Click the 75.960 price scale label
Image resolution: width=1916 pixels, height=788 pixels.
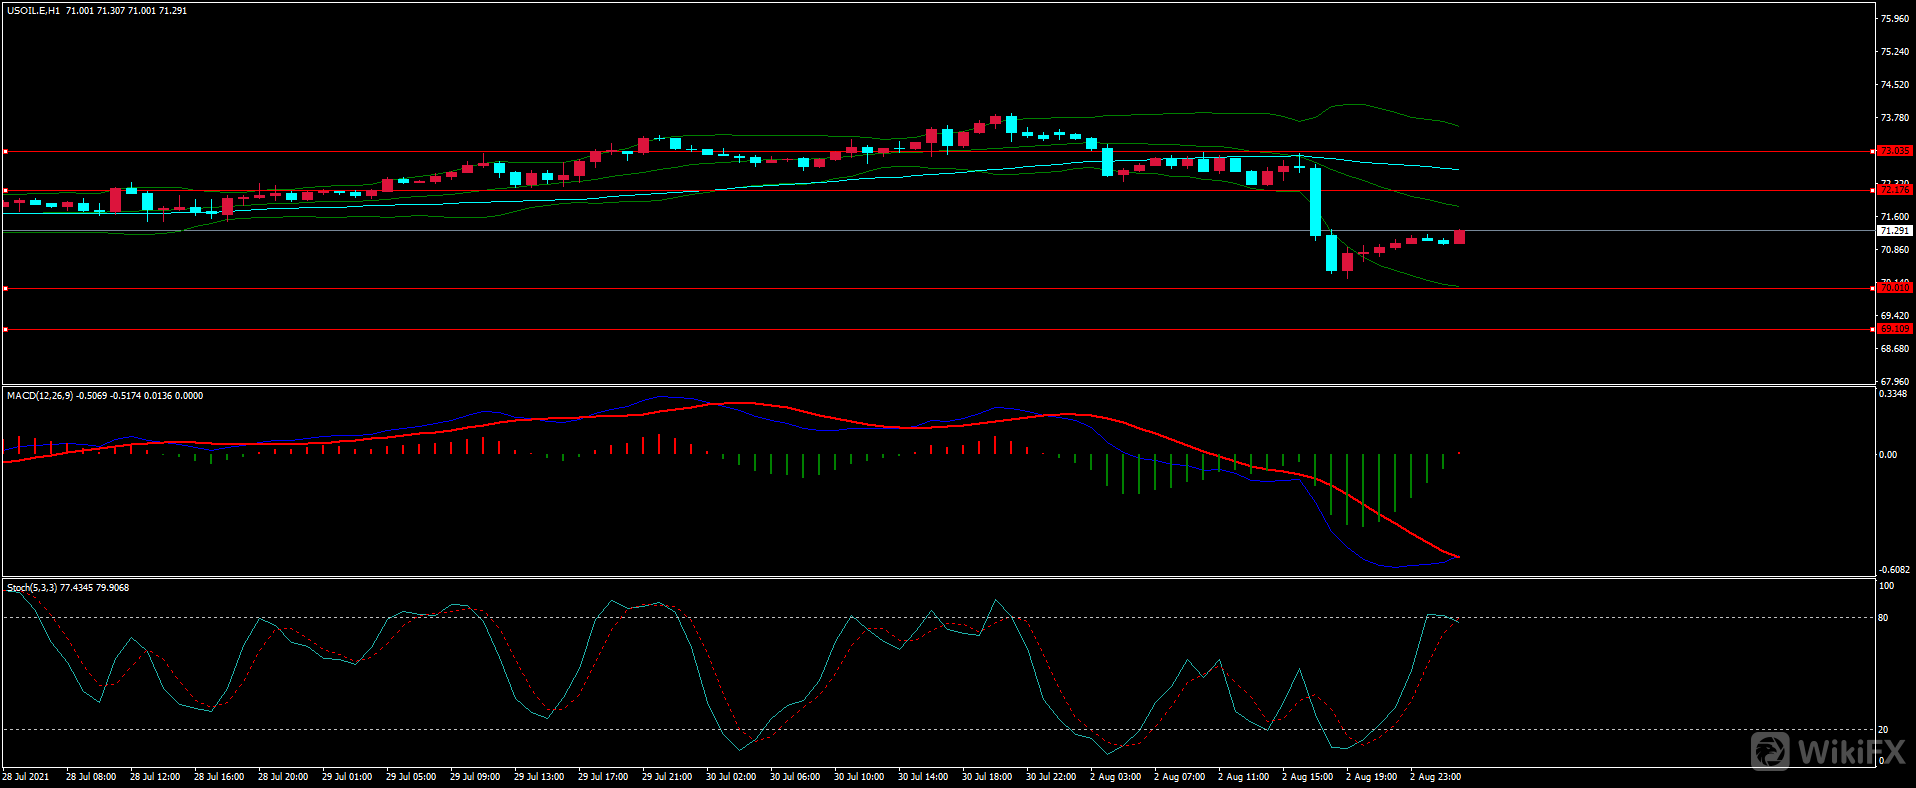pos(1894,19)
